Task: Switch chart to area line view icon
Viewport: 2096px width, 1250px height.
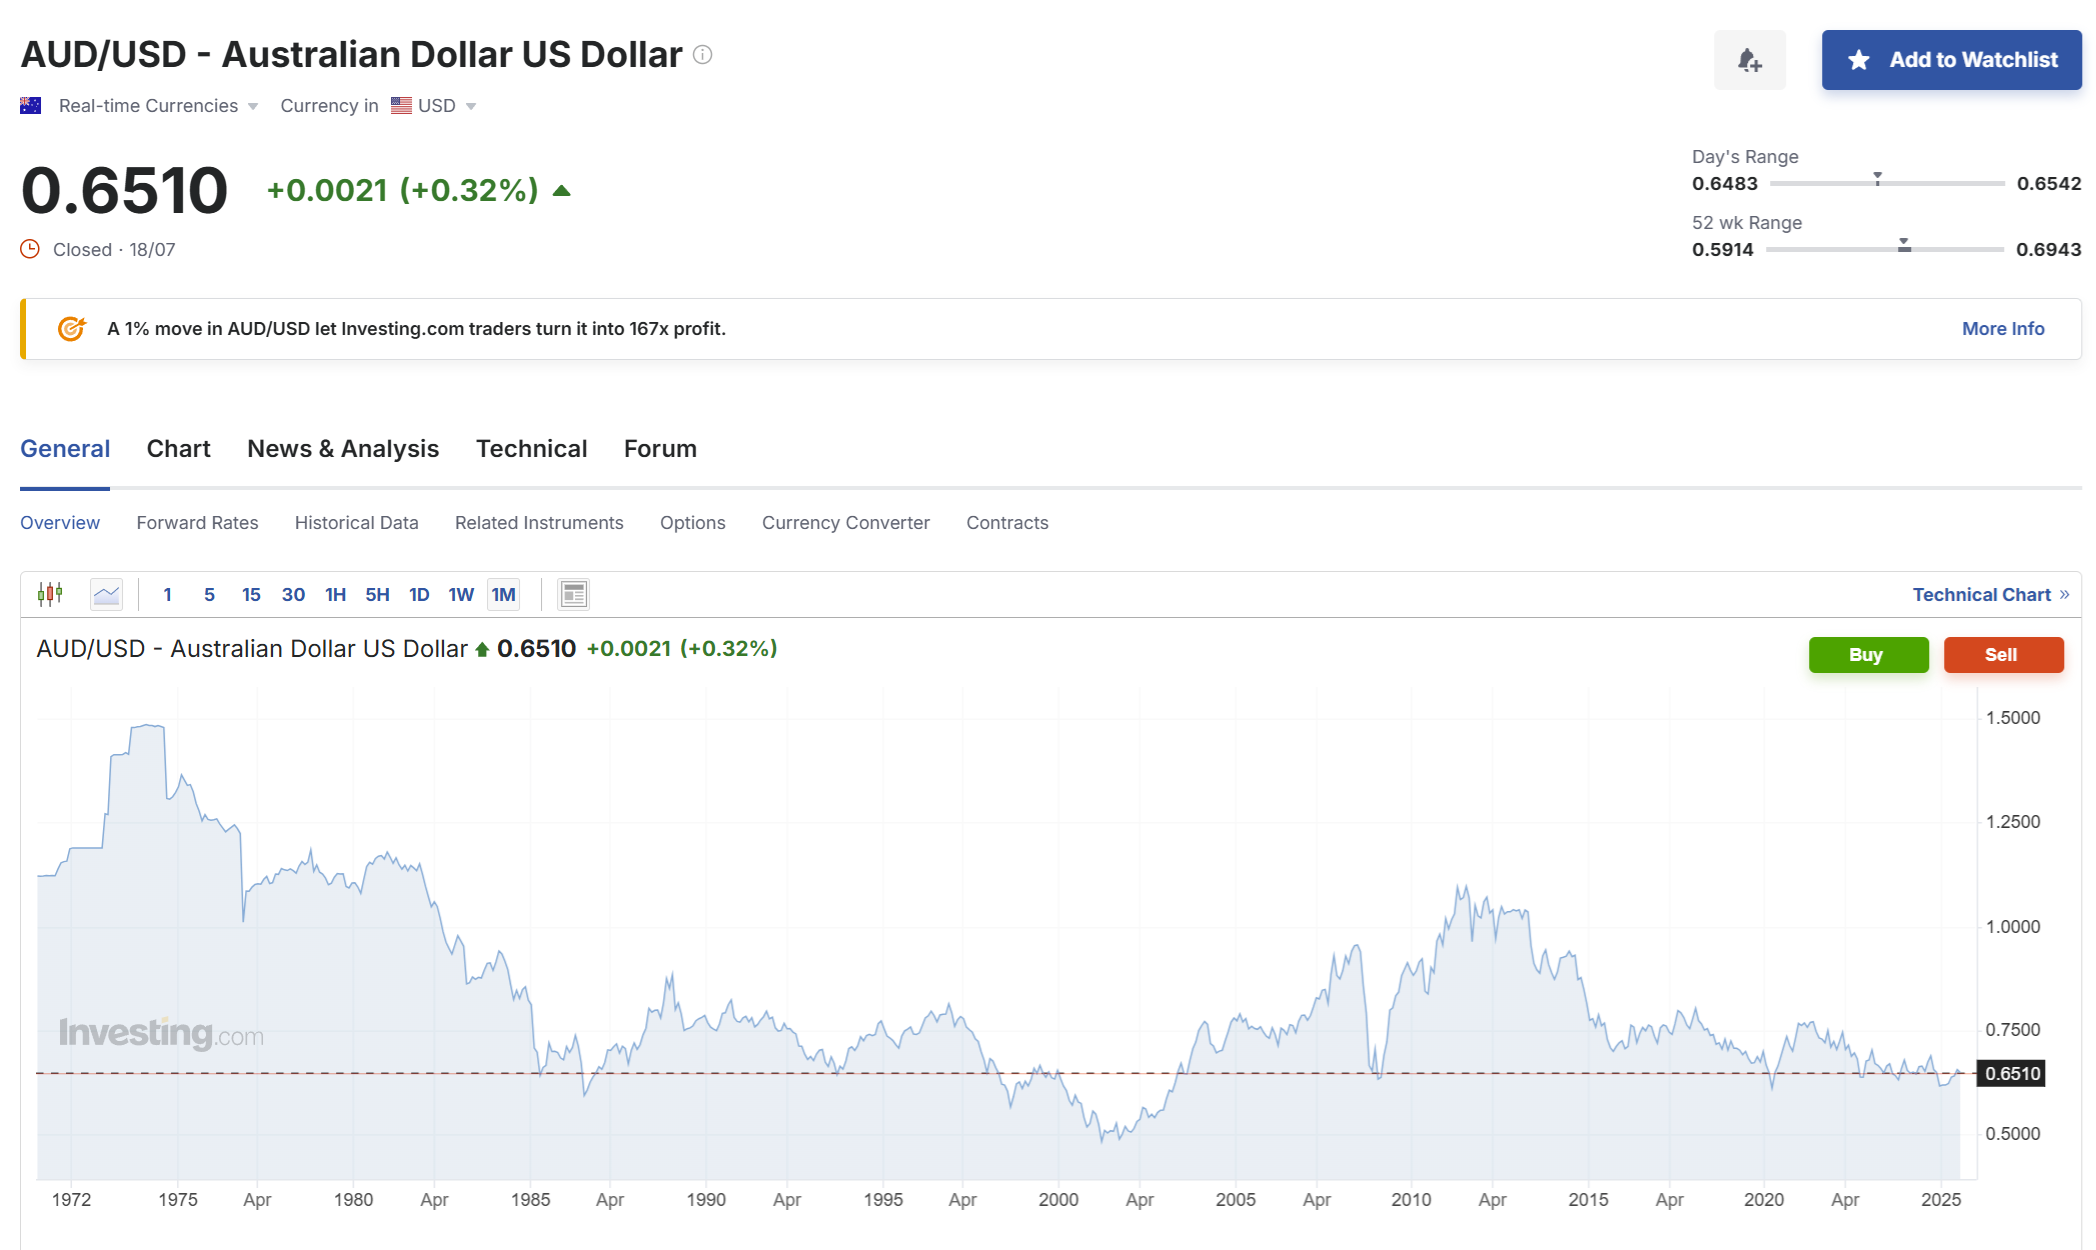Action: coord(106,594)
